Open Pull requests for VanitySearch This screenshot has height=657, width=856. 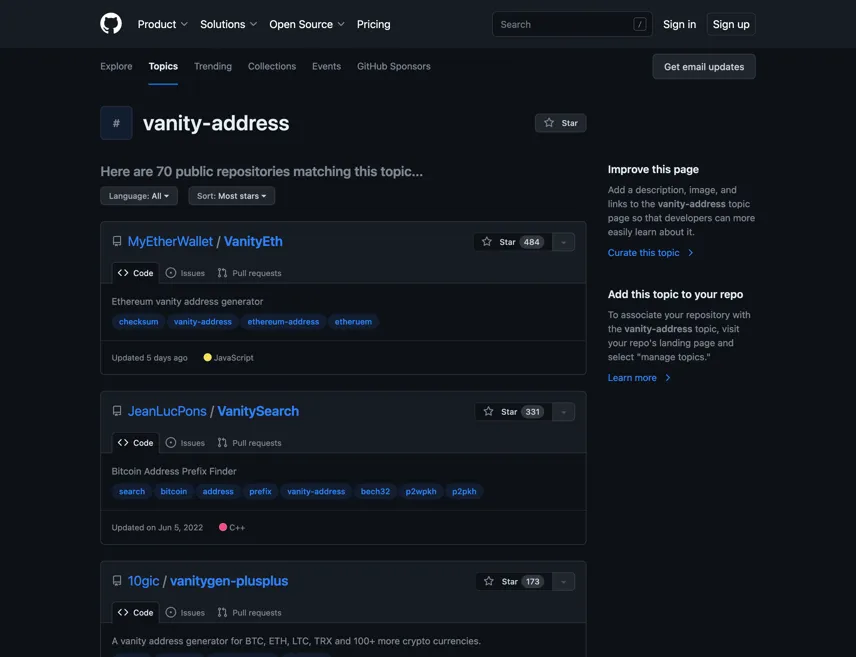tap(249, 443)
